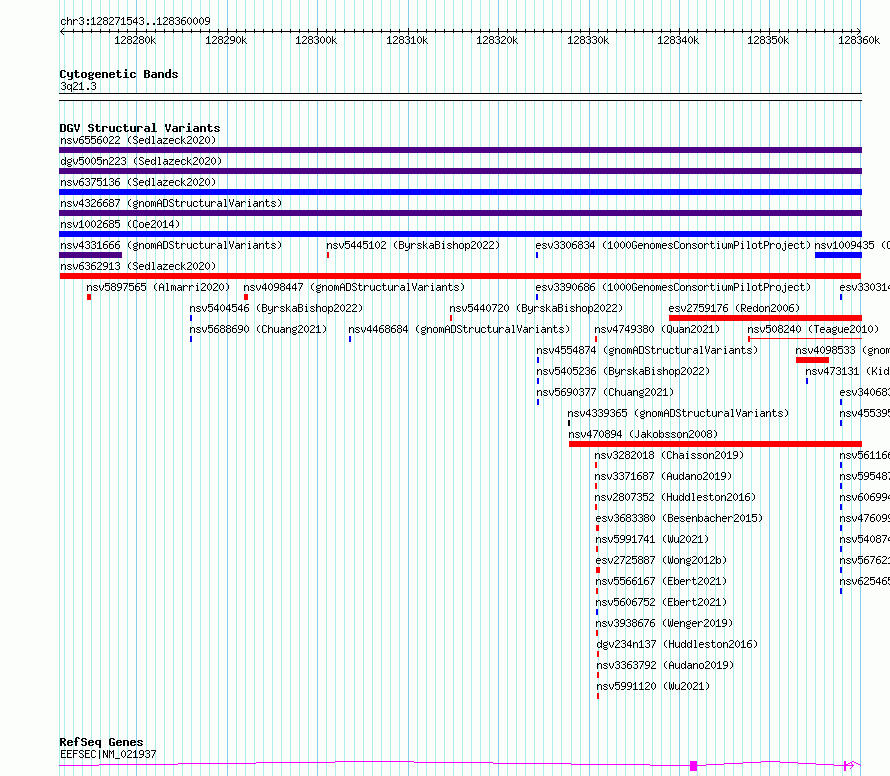
Task: Click the red marker under nsv4098447
Action: 246,297
